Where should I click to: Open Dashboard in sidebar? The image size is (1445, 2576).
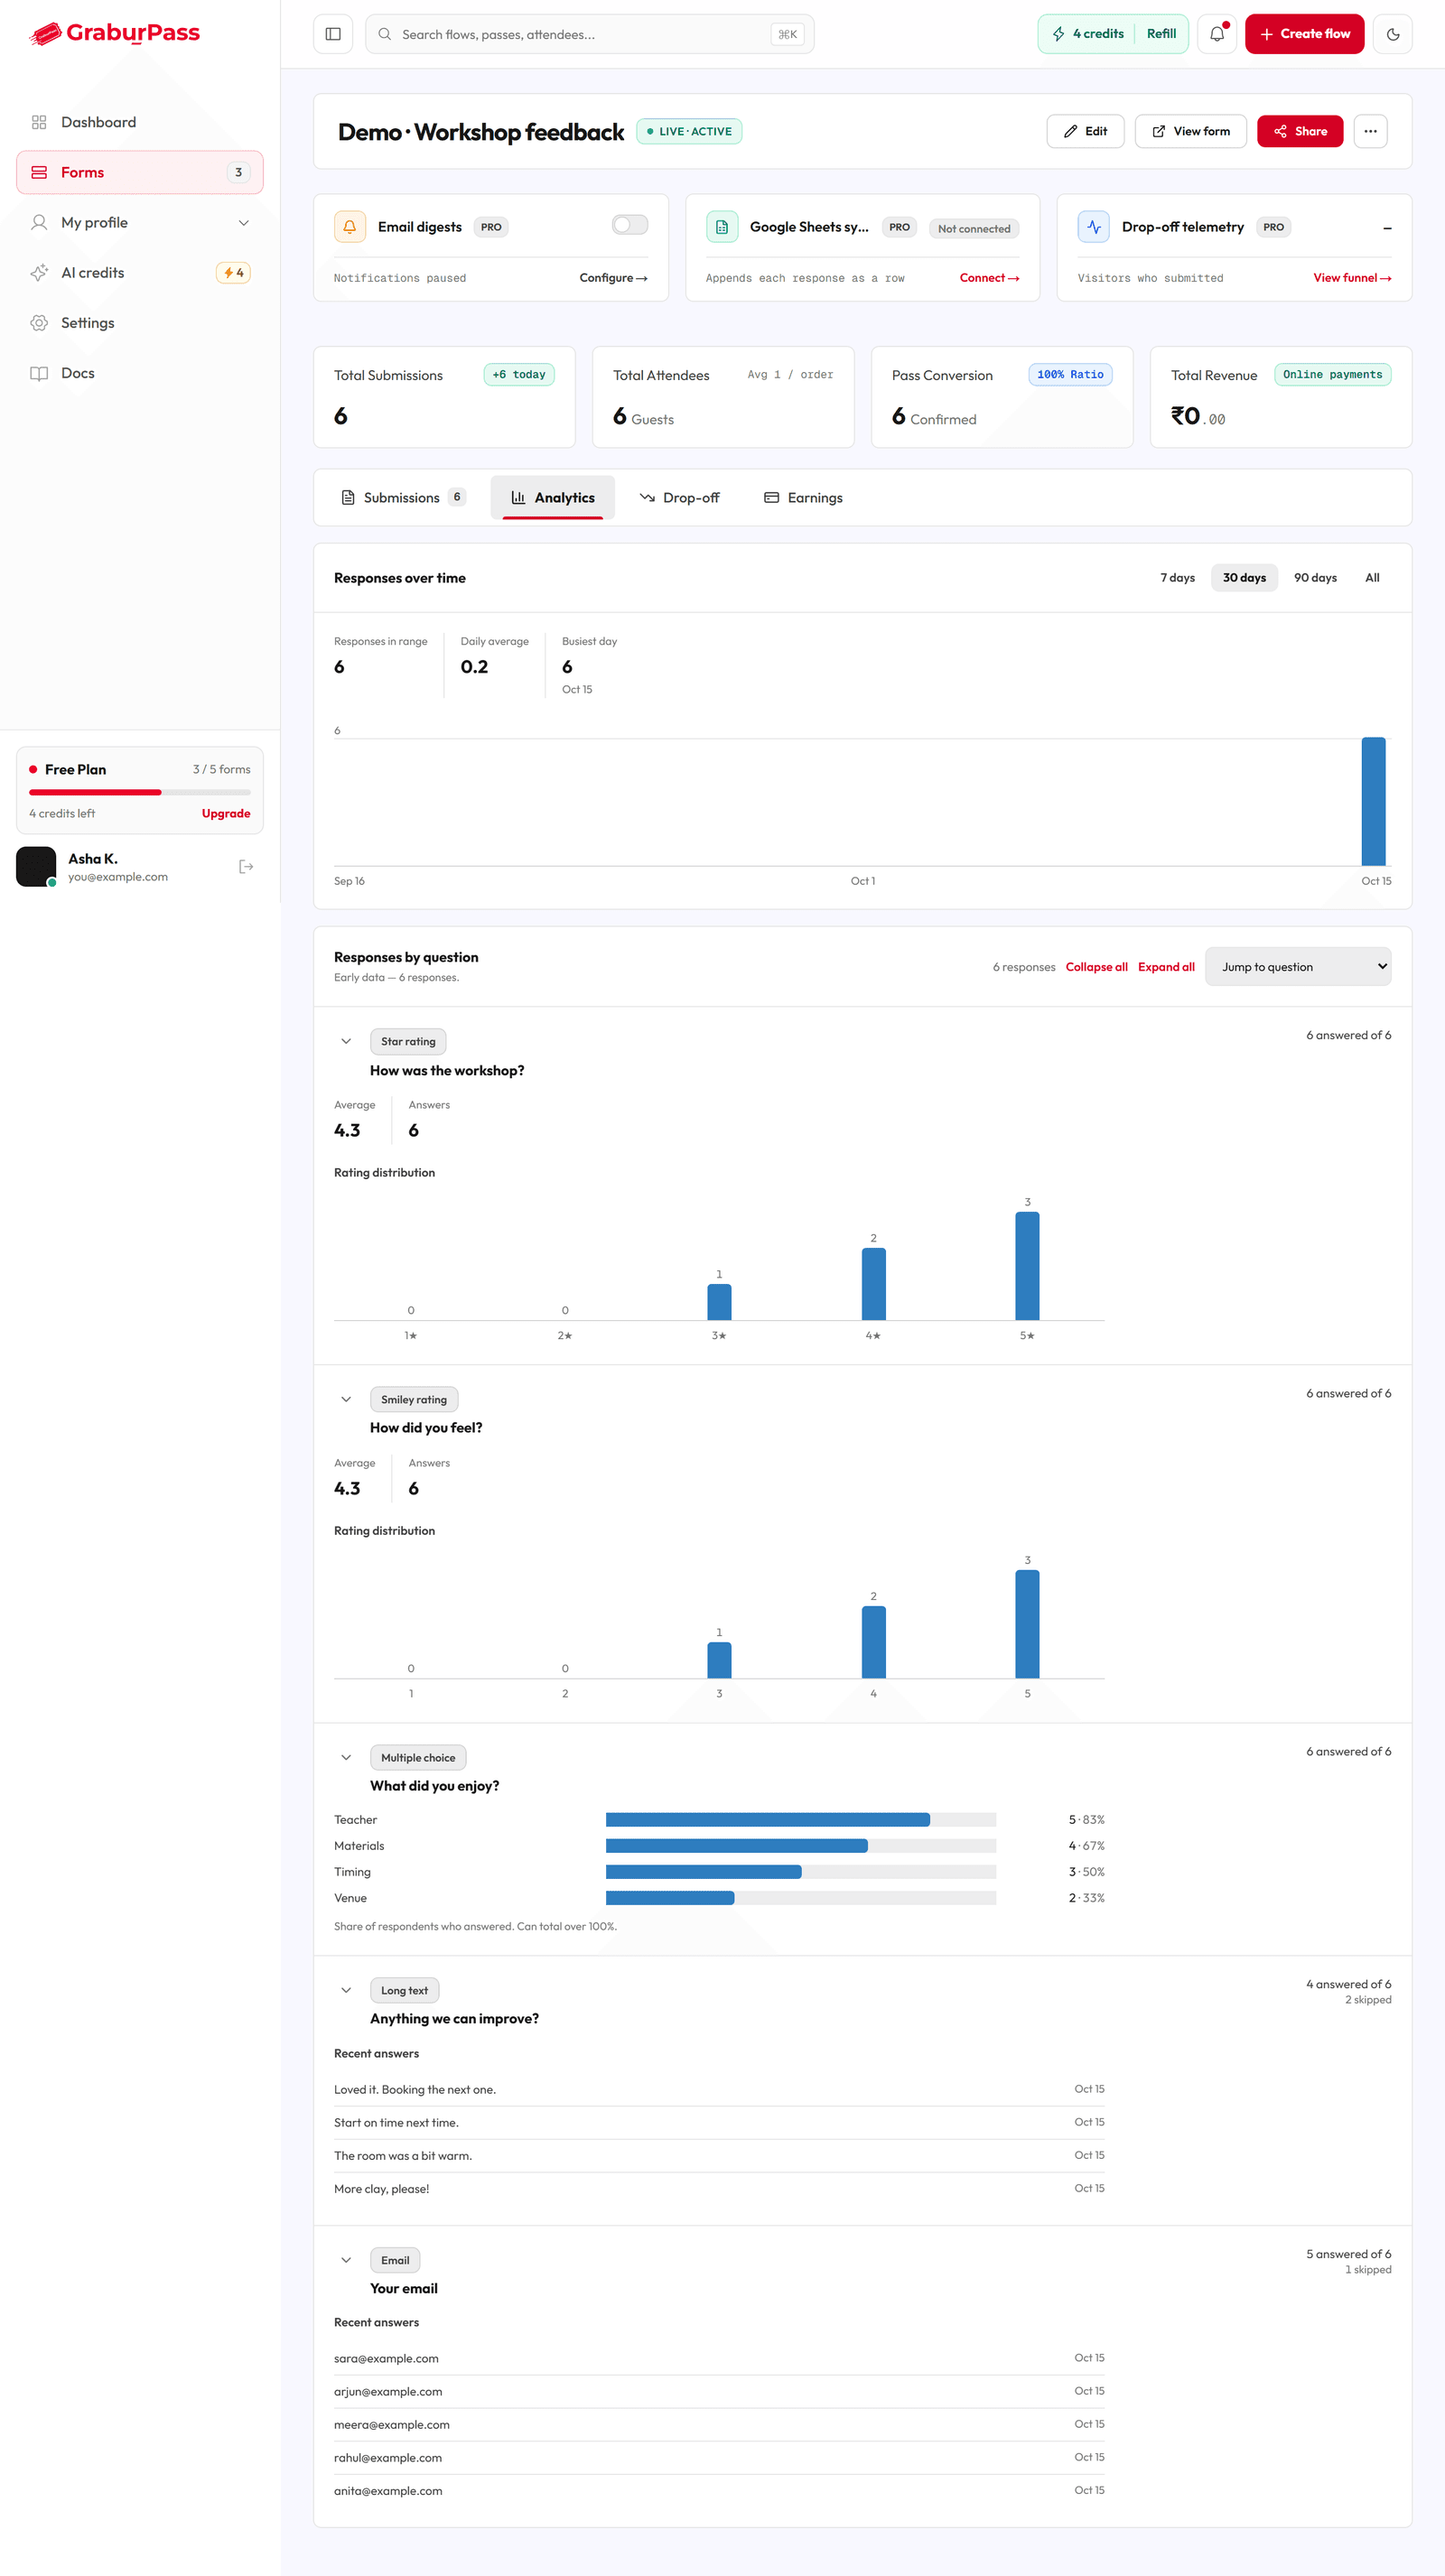tap(140, 122)
